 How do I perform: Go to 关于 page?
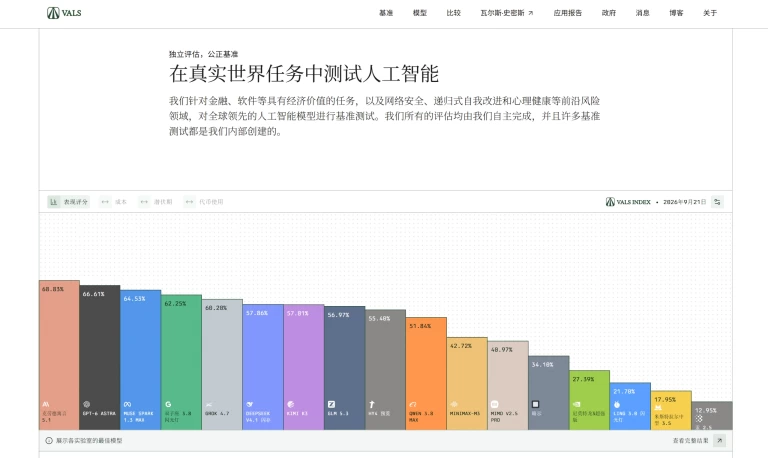710,13
